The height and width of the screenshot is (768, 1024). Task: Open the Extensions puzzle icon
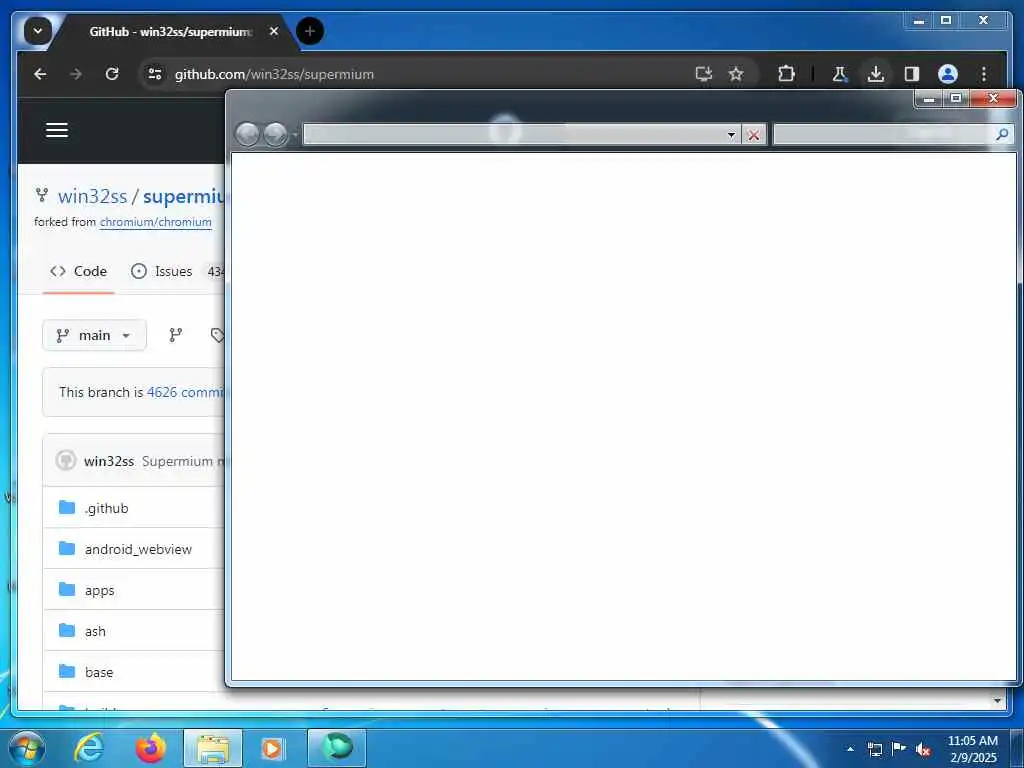(x=786, y=74)
